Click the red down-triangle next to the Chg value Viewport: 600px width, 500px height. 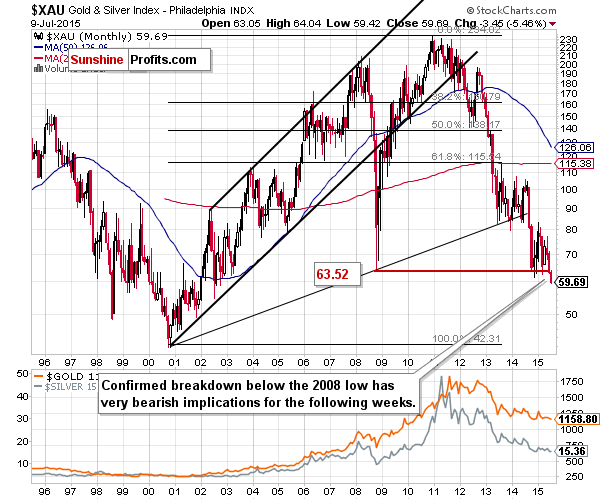tap(552, 24)
